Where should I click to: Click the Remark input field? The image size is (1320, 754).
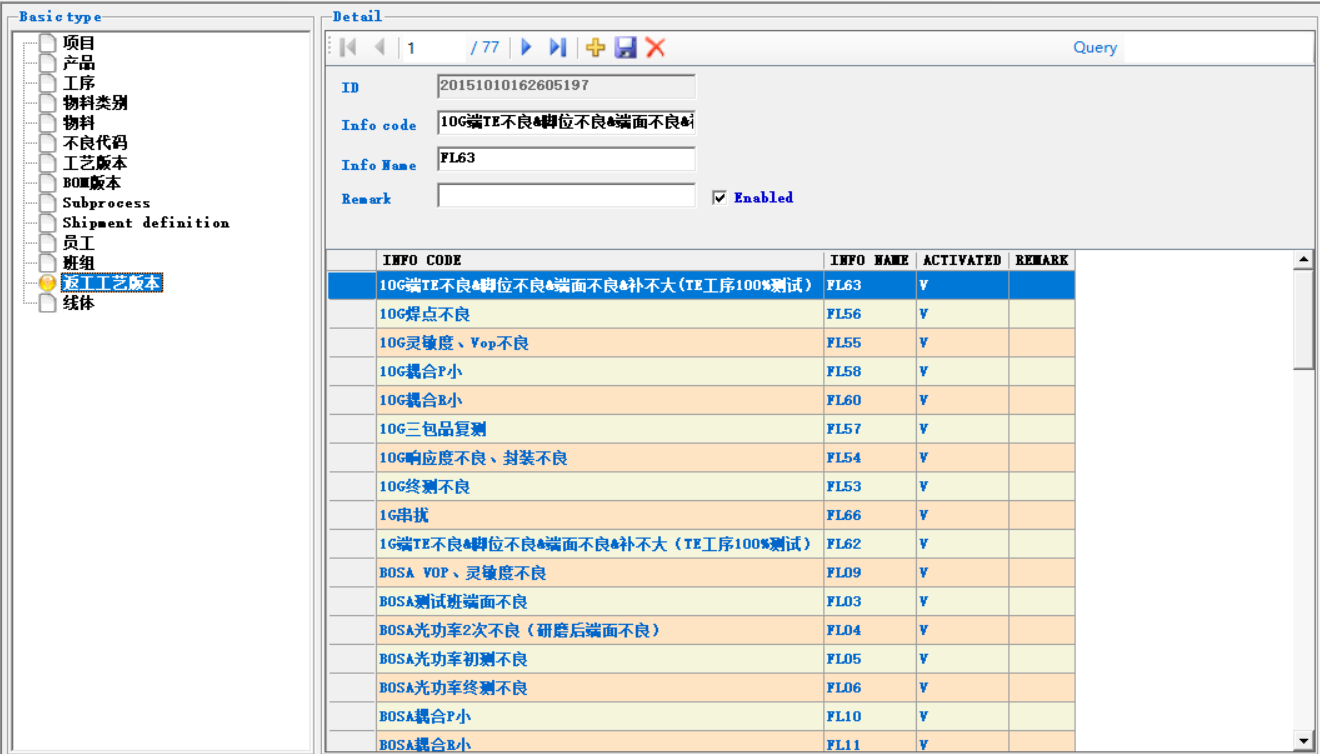566,196
